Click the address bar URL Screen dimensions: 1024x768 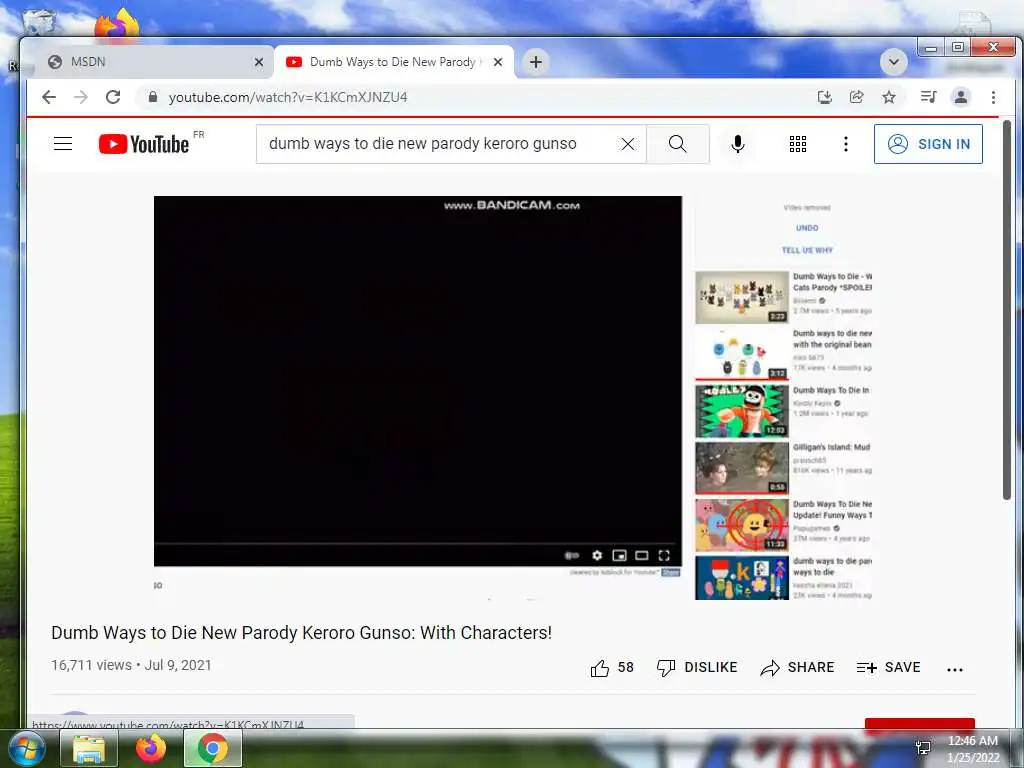(288, 97)
